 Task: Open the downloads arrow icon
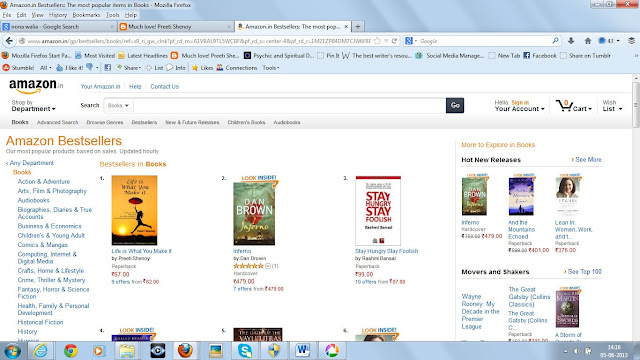pyautogui.click(x=571, y=41)
